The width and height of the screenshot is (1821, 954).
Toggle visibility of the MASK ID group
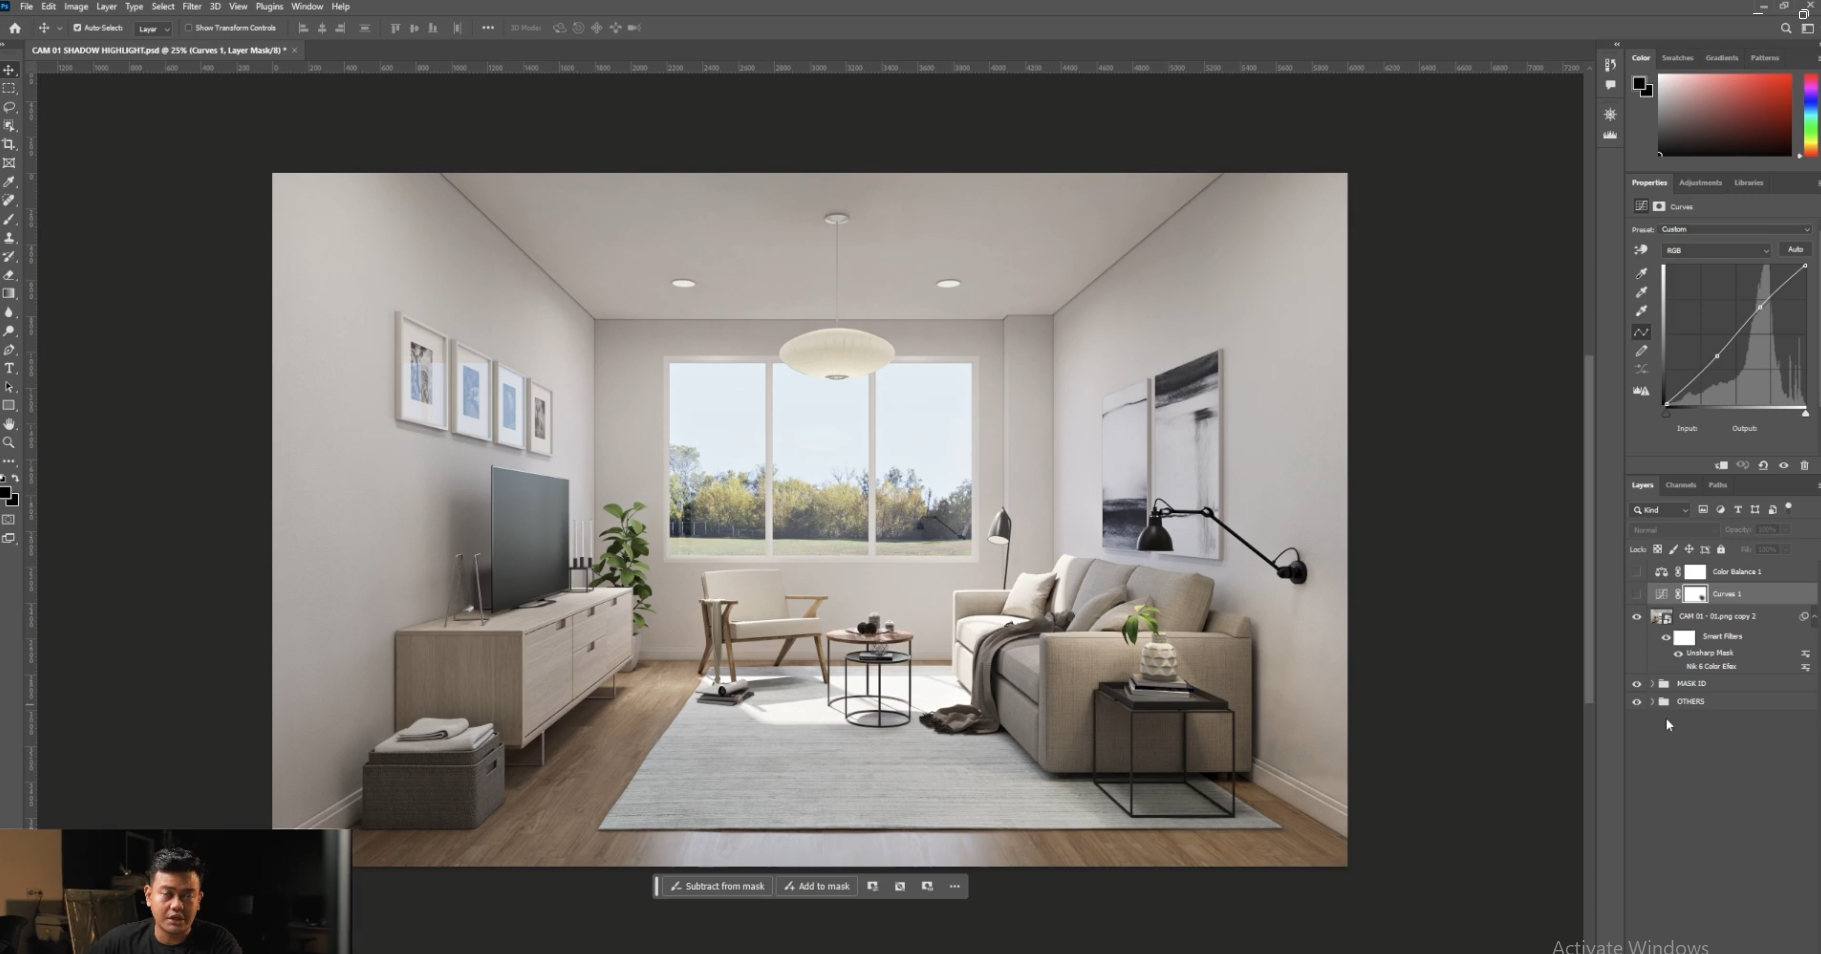[x=1636, y=683]
